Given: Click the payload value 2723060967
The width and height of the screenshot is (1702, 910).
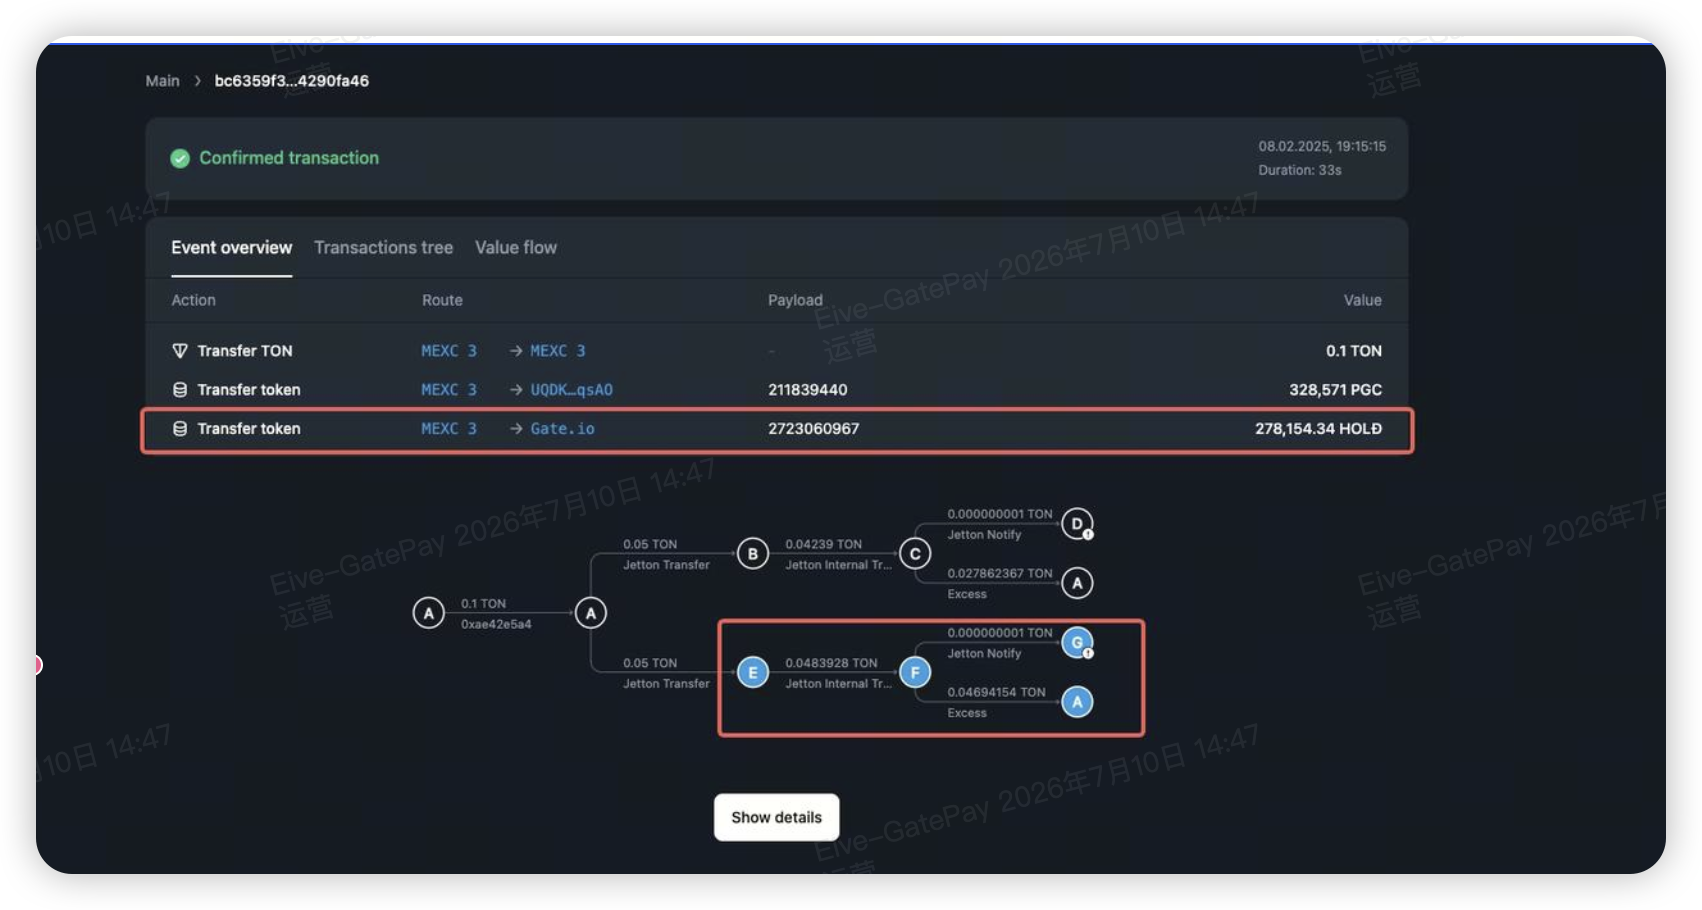Looking at the screenshot, I should [813, 429].
